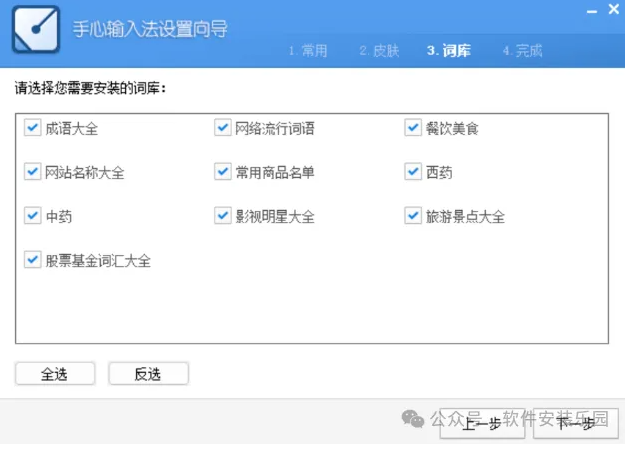Click the 手心输入法 logo icon

pos(35,30)
